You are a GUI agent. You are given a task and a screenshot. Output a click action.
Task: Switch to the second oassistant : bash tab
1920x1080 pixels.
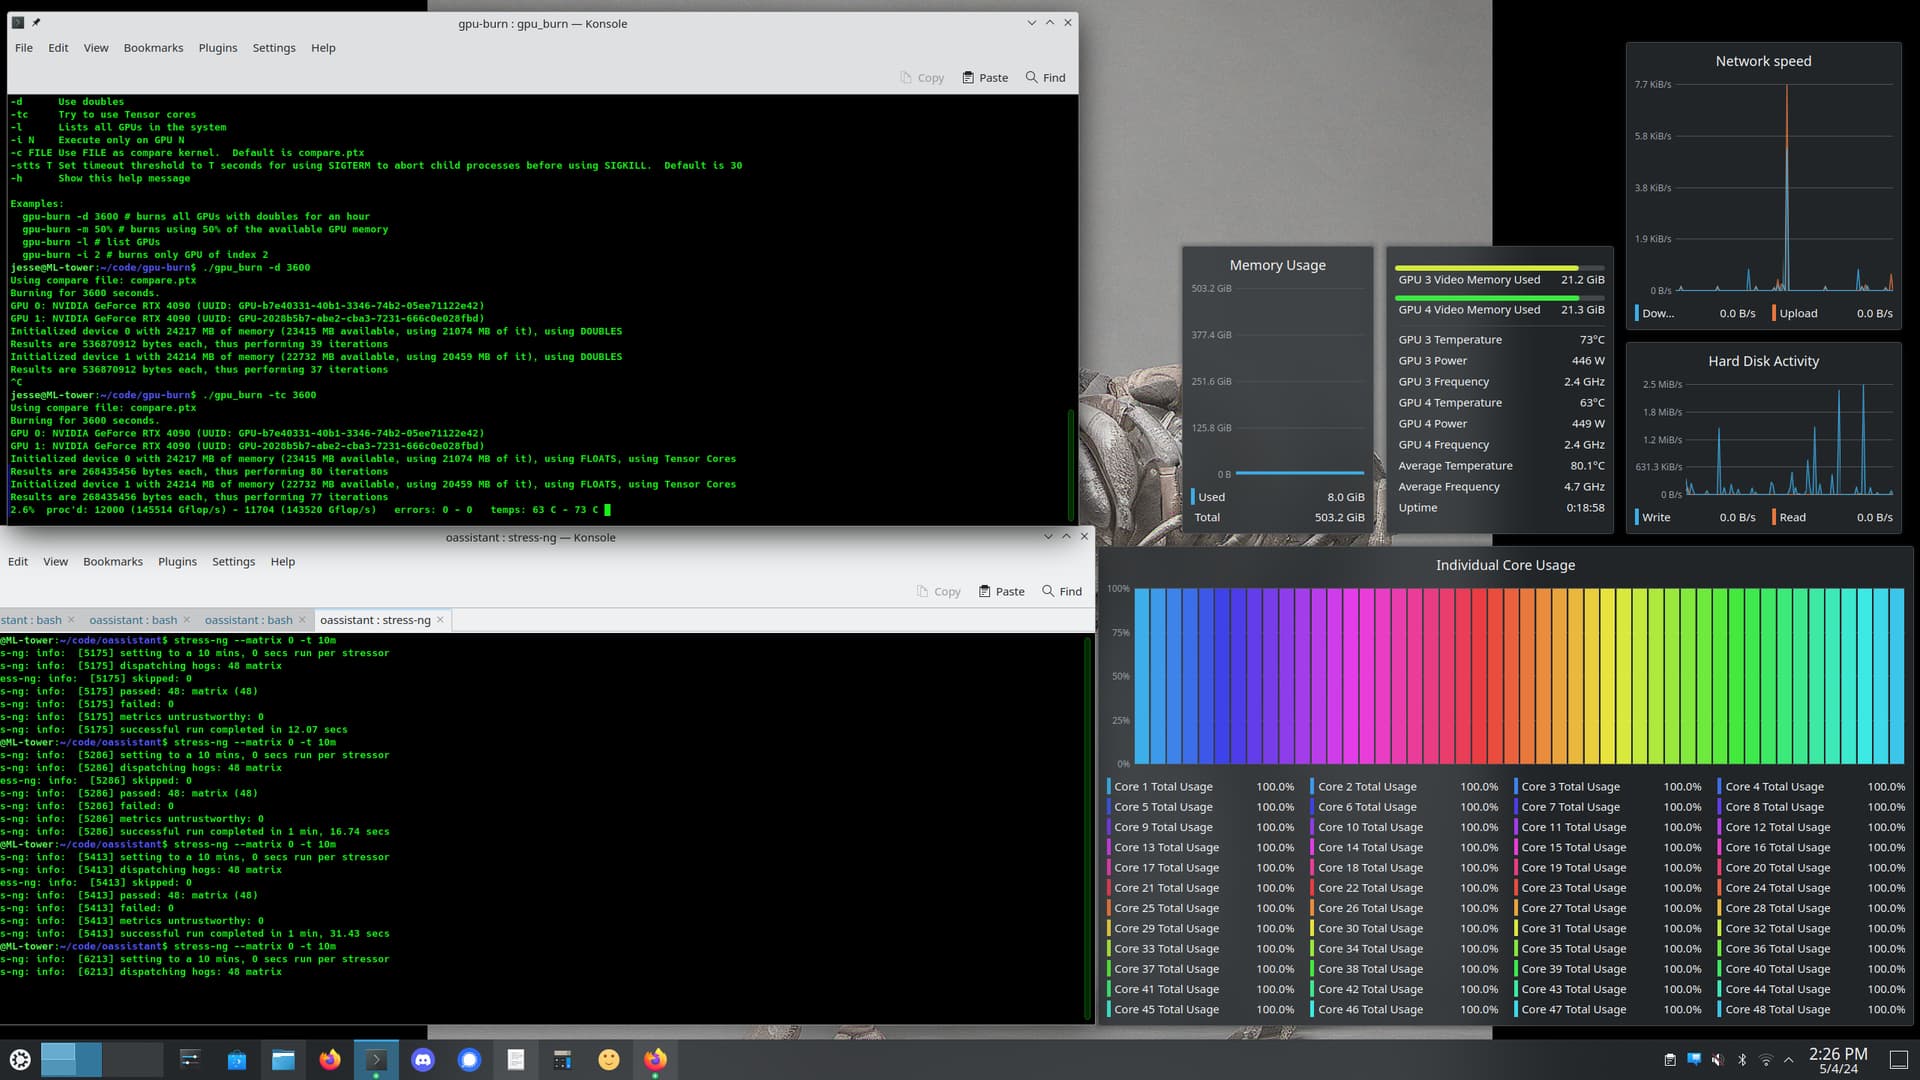point(248,620)
